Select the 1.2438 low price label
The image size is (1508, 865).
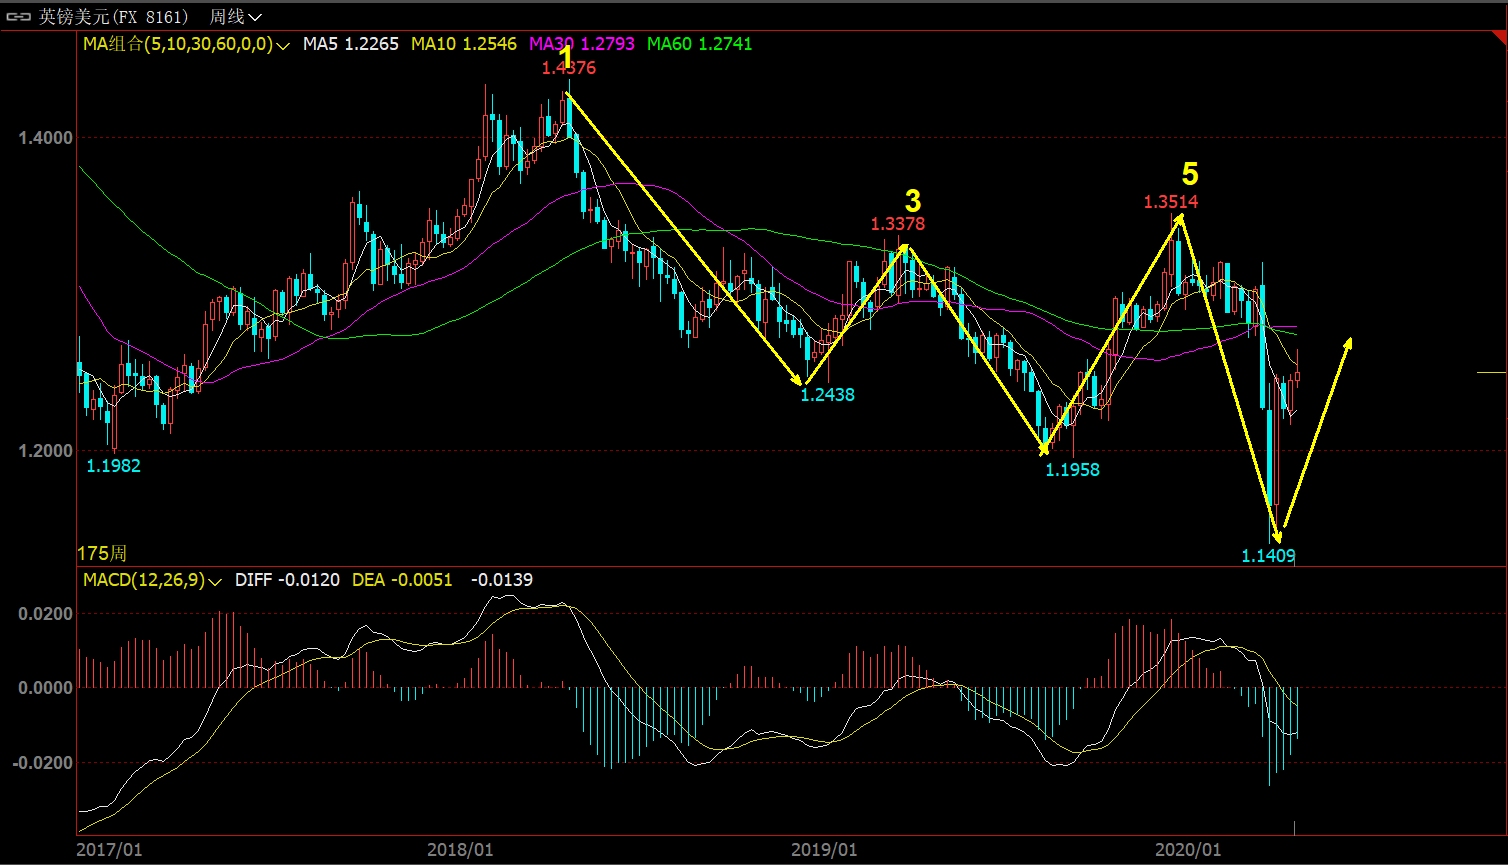(x=828, y=395)
